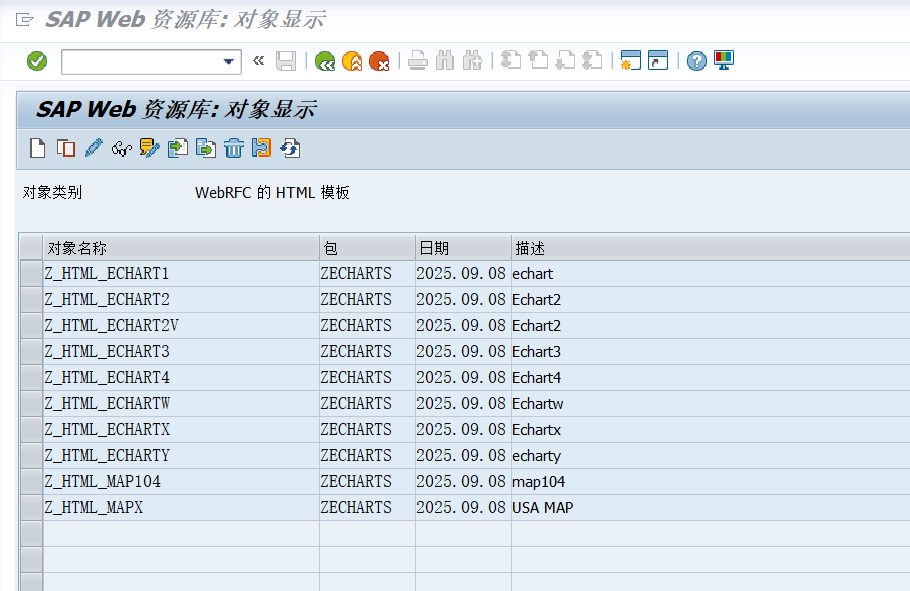Click the 描述 column header
This screenshot has width=910, height=591.
(710, 248)
